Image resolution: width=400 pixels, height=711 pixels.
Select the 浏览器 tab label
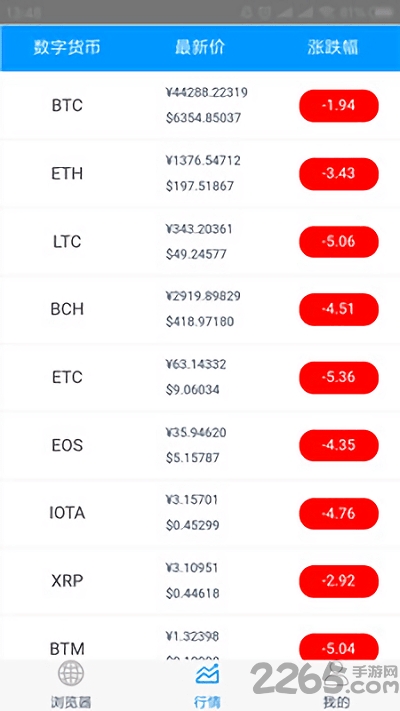coord(71,702)
